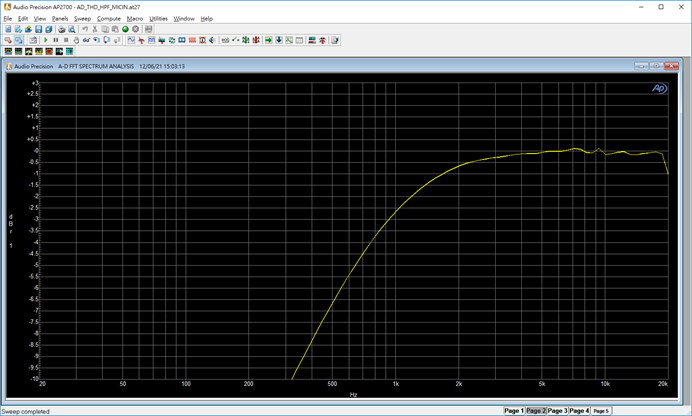Maximize the A-D FFT Spectrum Analysis graph window
The image size is (692, 416).
coord(655,66)
